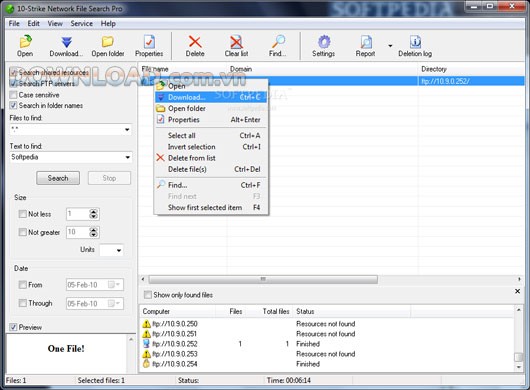
Task: Select the ftp://10.9.0.254 row
Action: 327,364
